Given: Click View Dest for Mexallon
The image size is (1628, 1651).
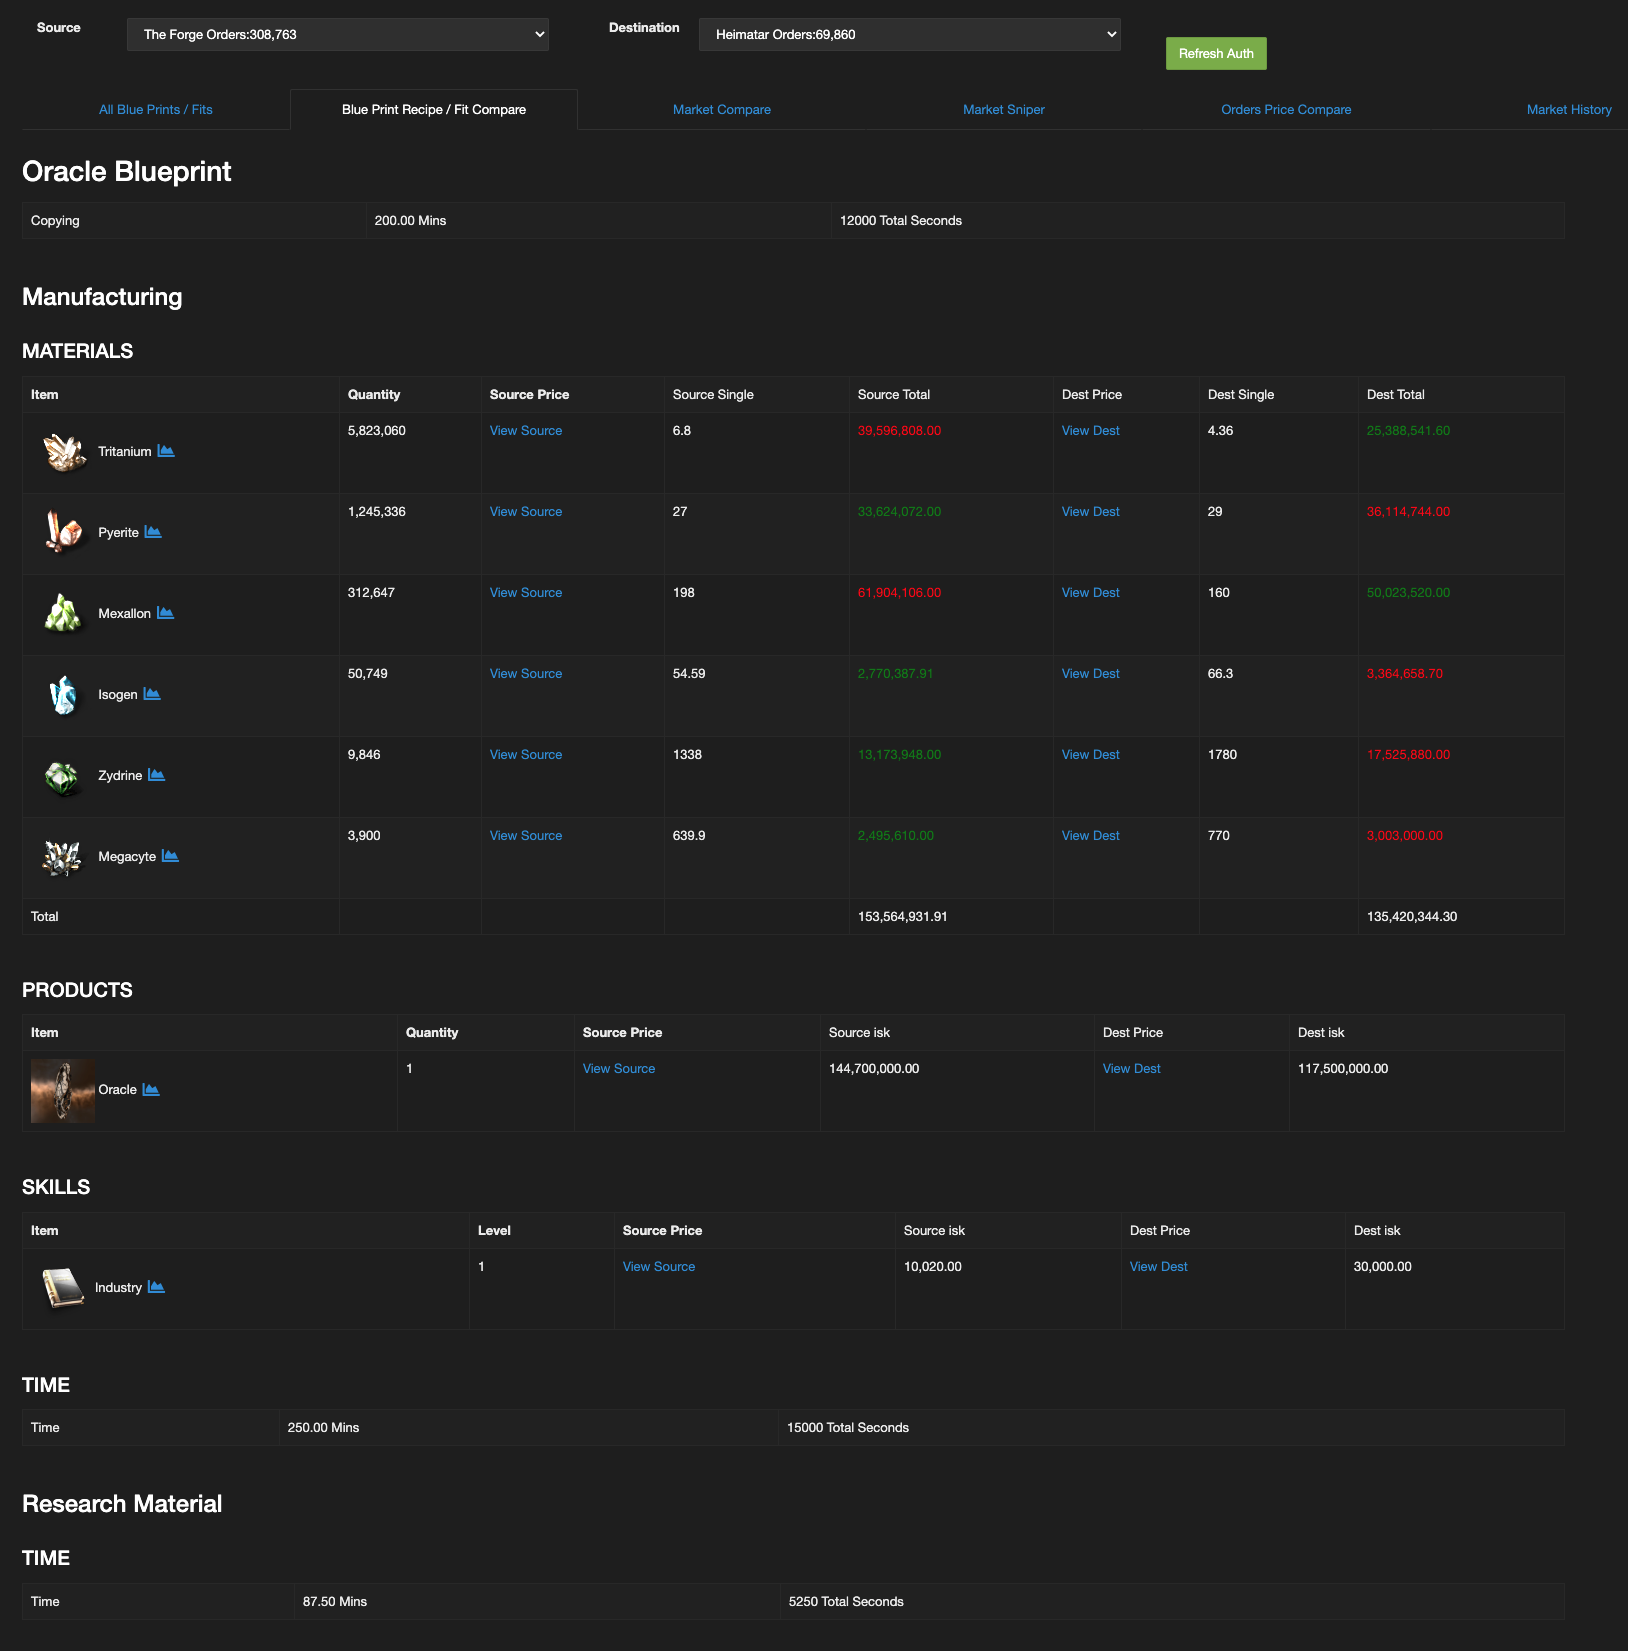Looking at the screenshot, I should [1091, 593].
